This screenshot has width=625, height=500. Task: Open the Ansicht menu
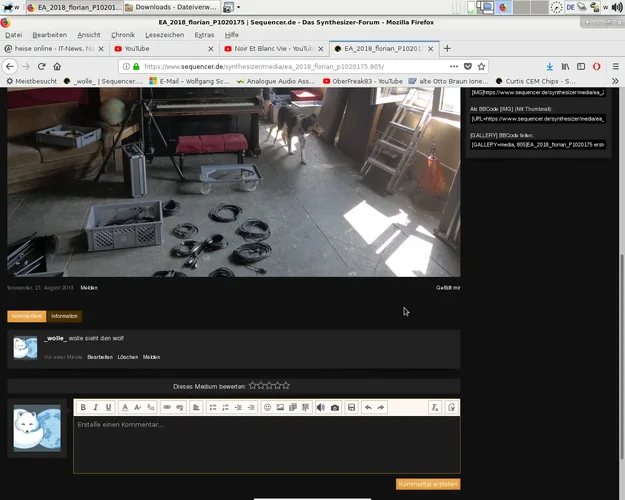(x=89, y=35)
